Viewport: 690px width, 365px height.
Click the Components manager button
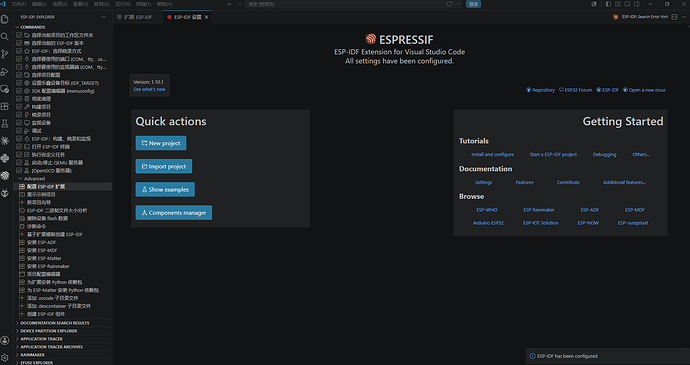pos(174,213)
